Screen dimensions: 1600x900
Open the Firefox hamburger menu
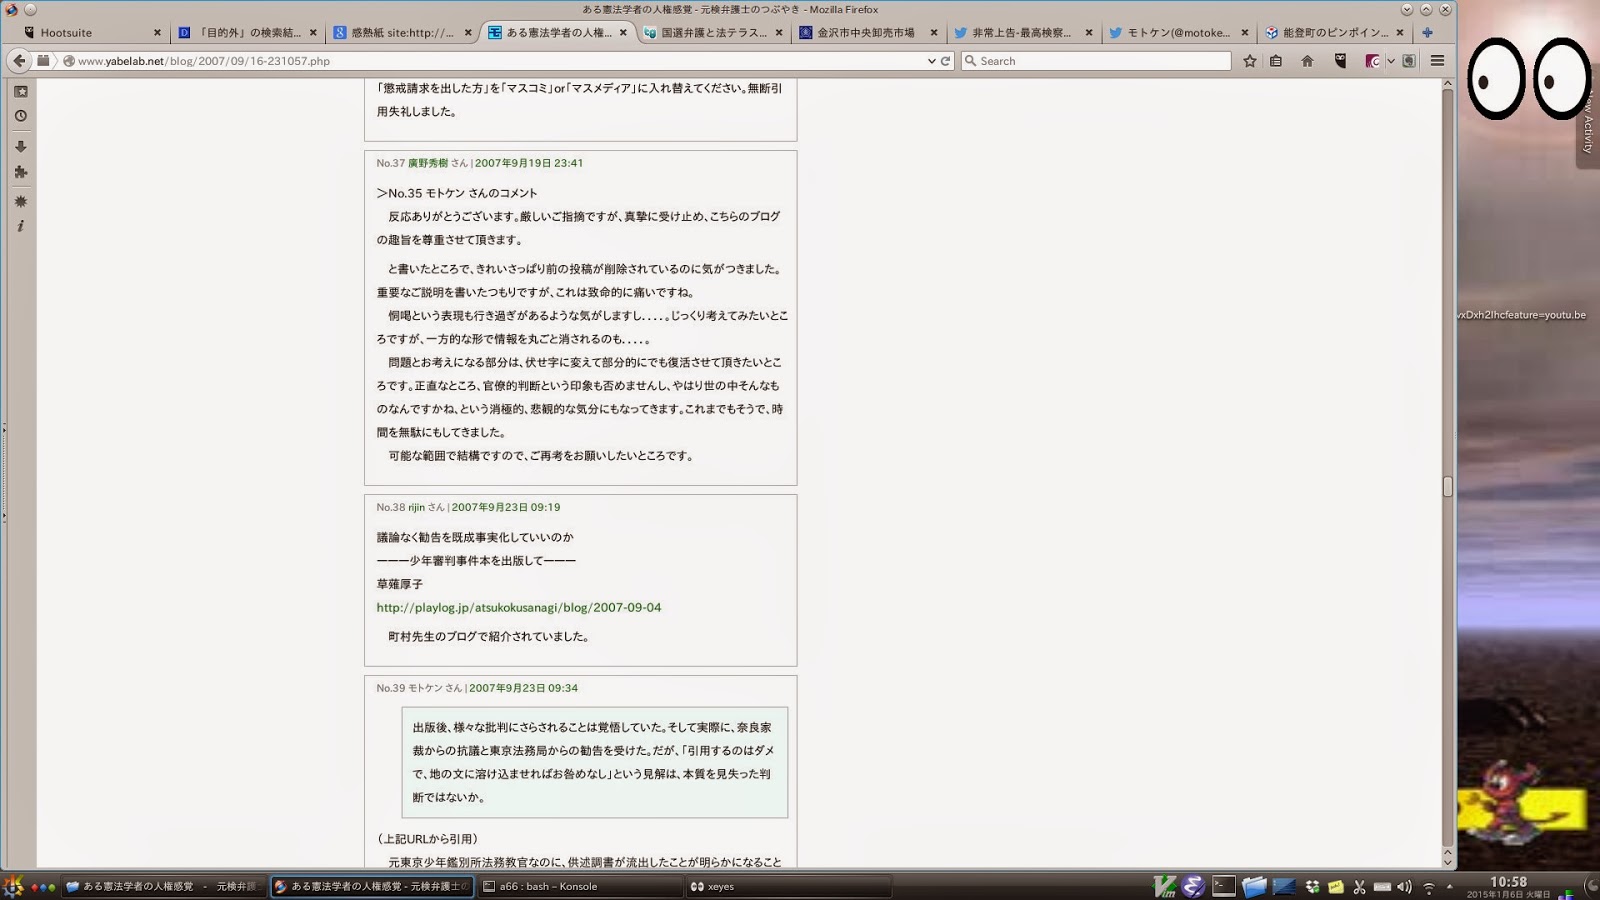[1437, 61]
